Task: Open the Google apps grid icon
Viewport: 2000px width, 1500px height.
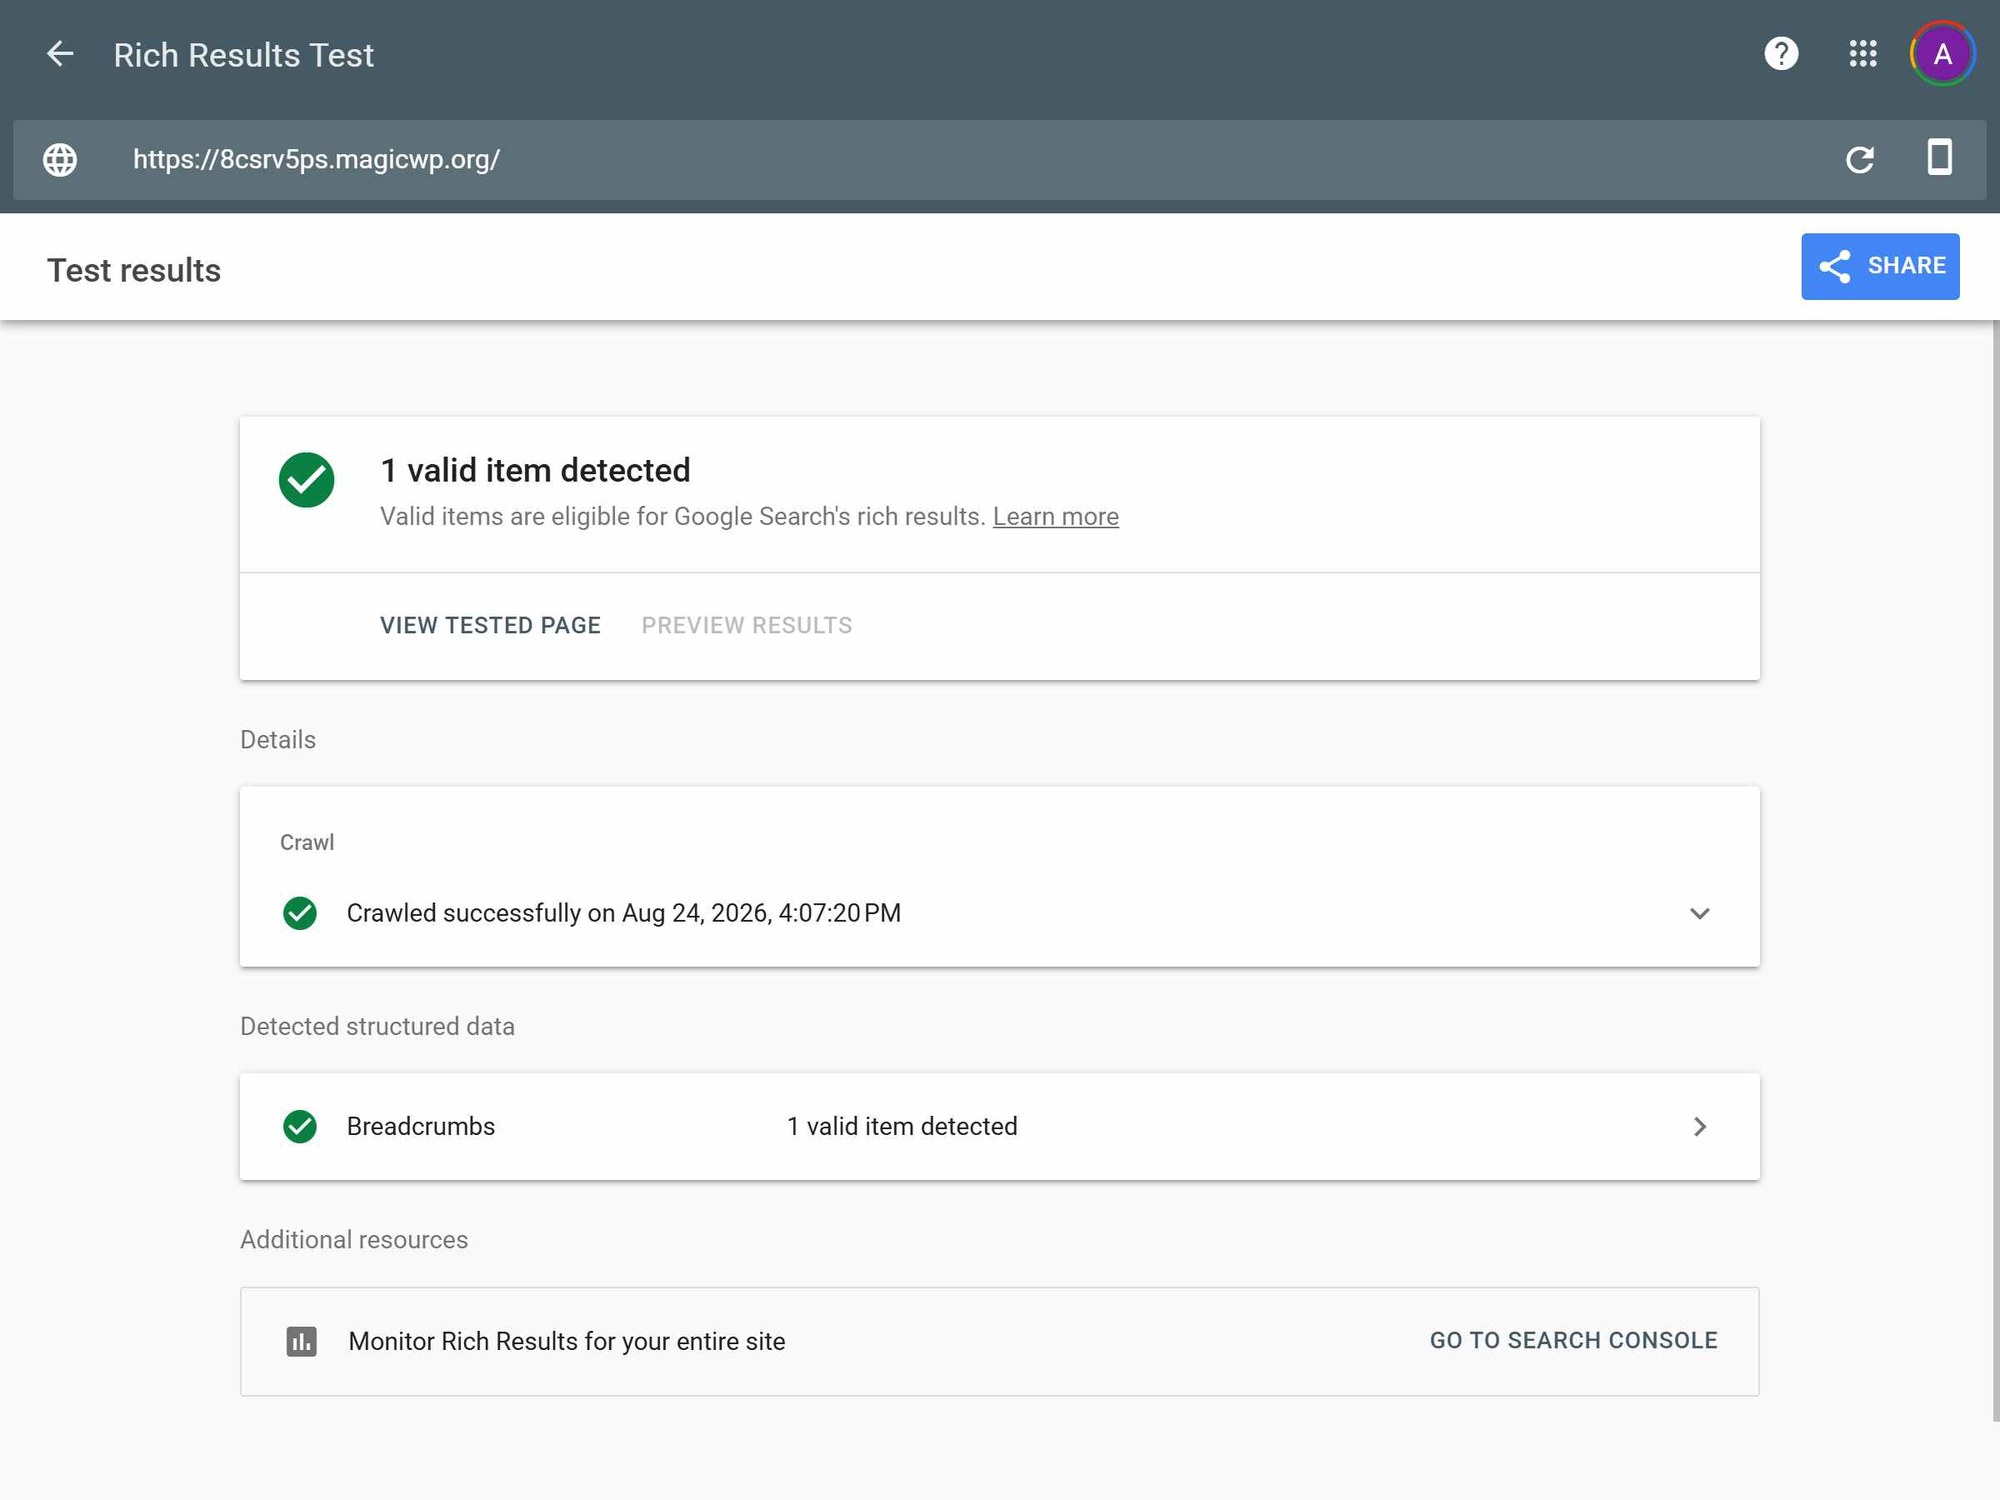Action: pyautogui.click(x=1863, y=54)
